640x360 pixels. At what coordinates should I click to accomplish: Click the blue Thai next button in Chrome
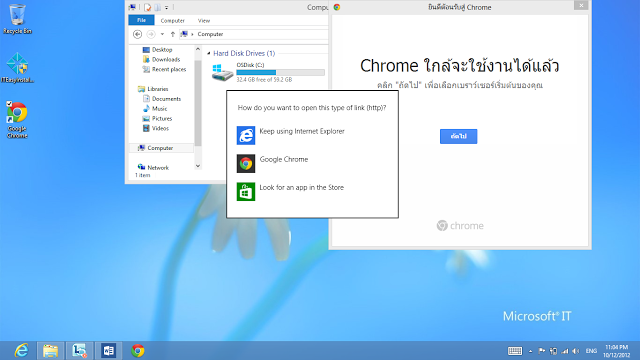[458, 136]
